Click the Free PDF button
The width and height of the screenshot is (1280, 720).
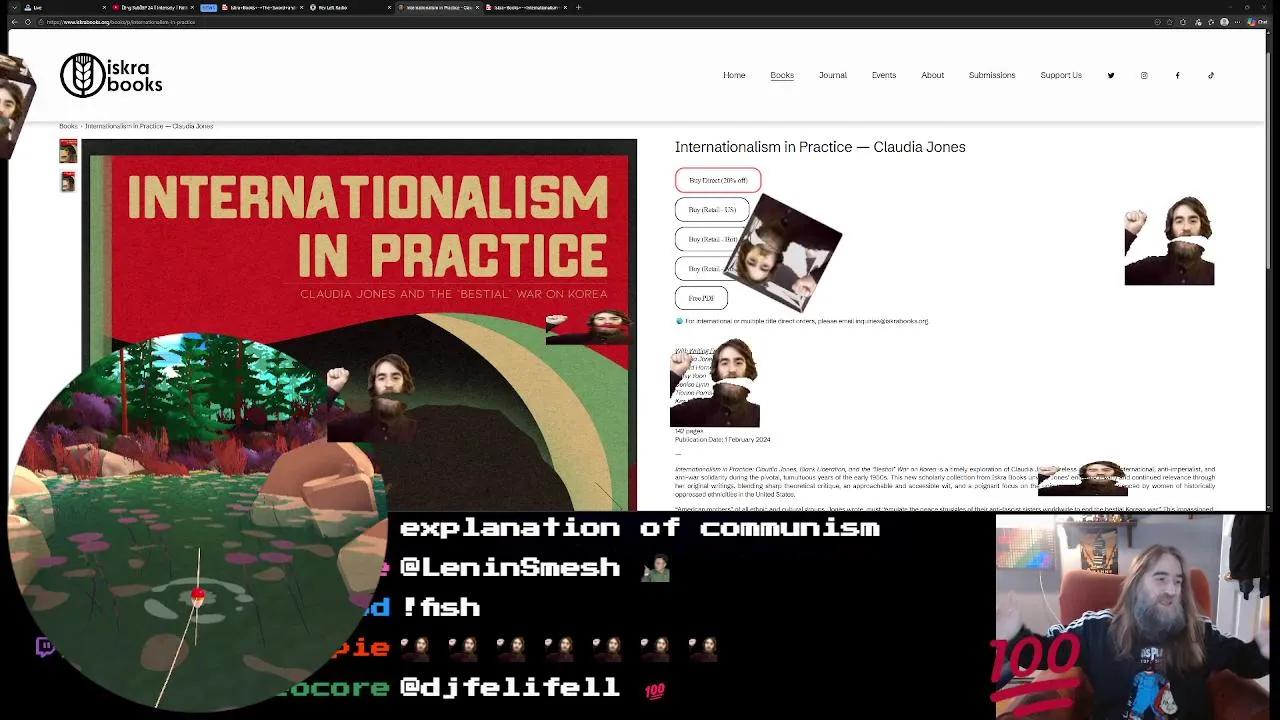[x=701, y=298]
